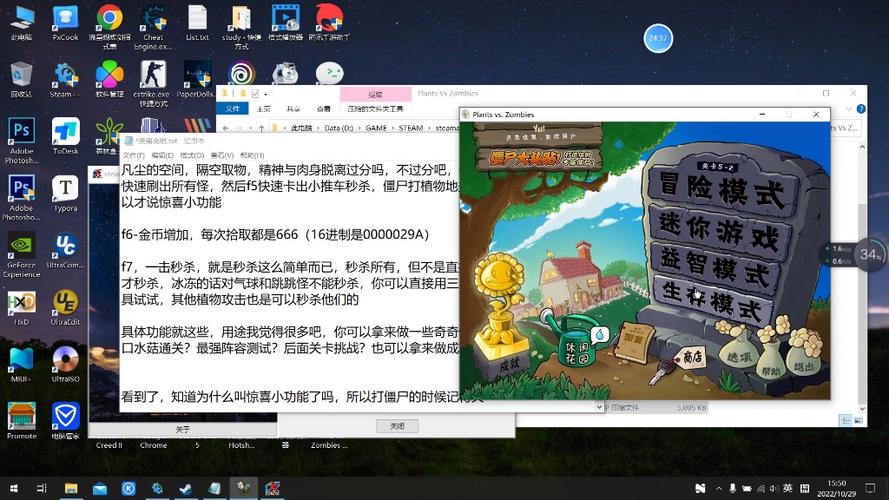The height and width of the screenshot is (500, 889).
Task: Click the Help vase (帮助)
Action: 772,361
